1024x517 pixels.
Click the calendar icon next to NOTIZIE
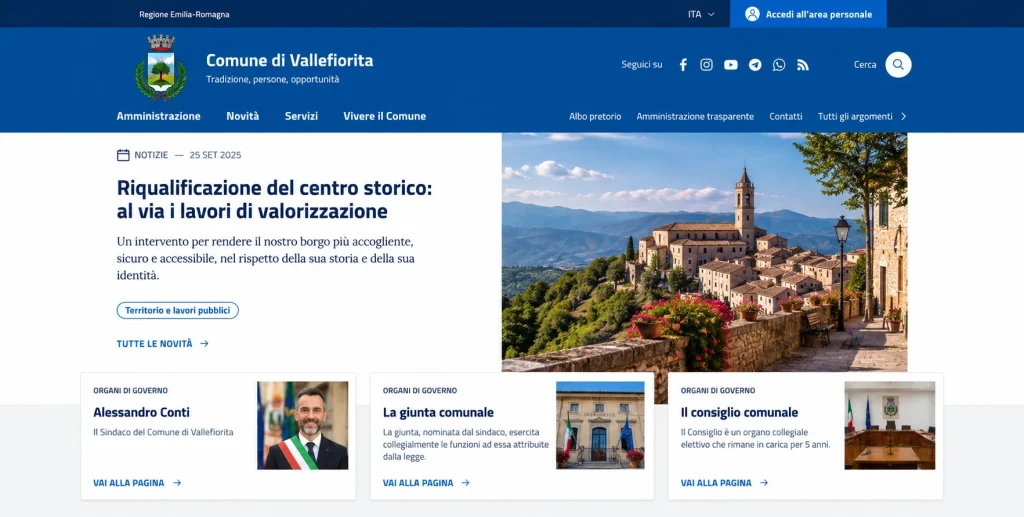click(x=123, y=155)
